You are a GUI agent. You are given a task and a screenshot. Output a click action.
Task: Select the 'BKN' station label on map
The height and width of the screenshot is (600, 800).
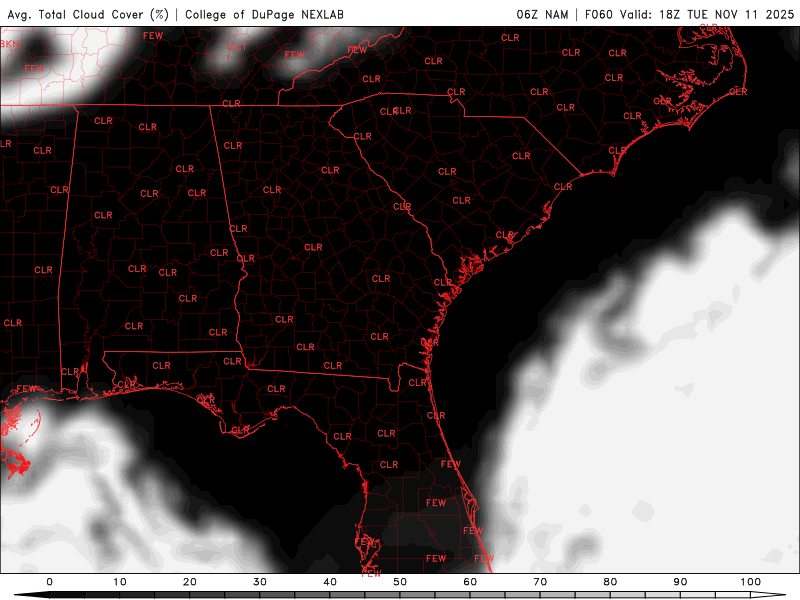coord(9,44)
